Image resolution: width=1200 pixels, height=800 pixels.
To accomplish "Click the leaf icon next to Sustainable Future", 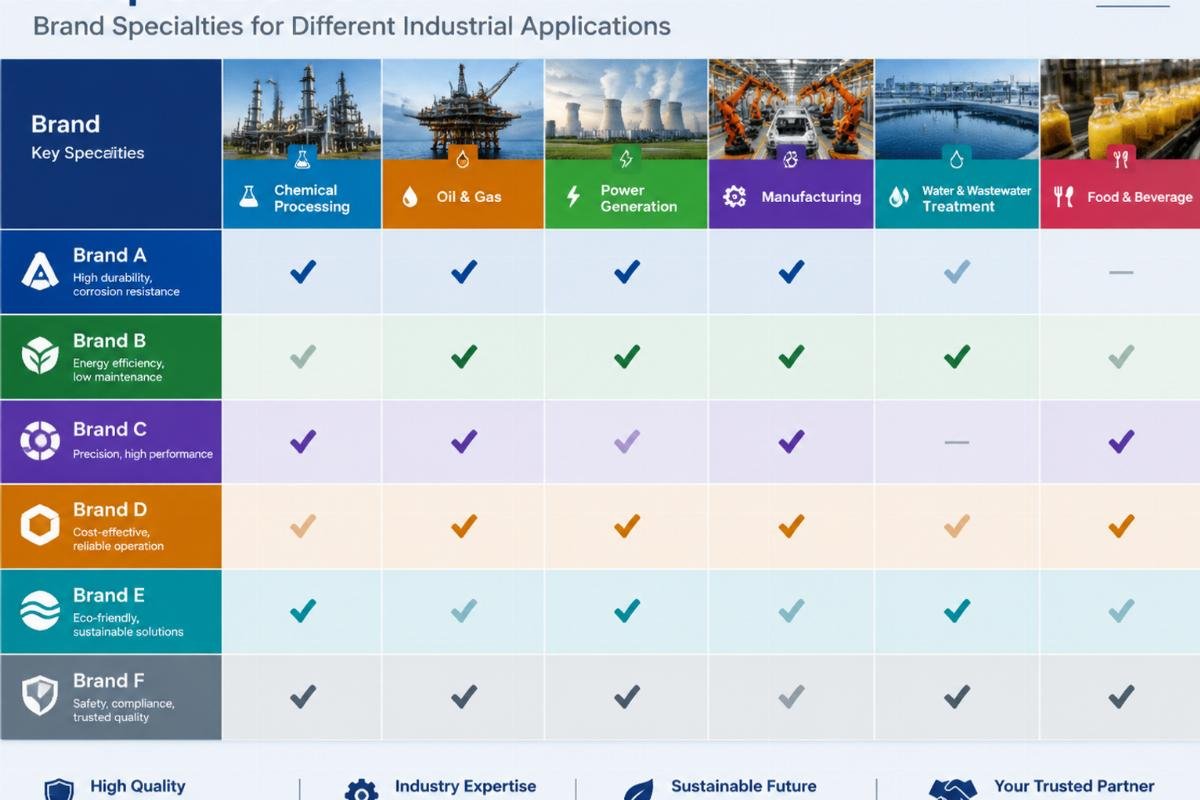I will (639, 790).
